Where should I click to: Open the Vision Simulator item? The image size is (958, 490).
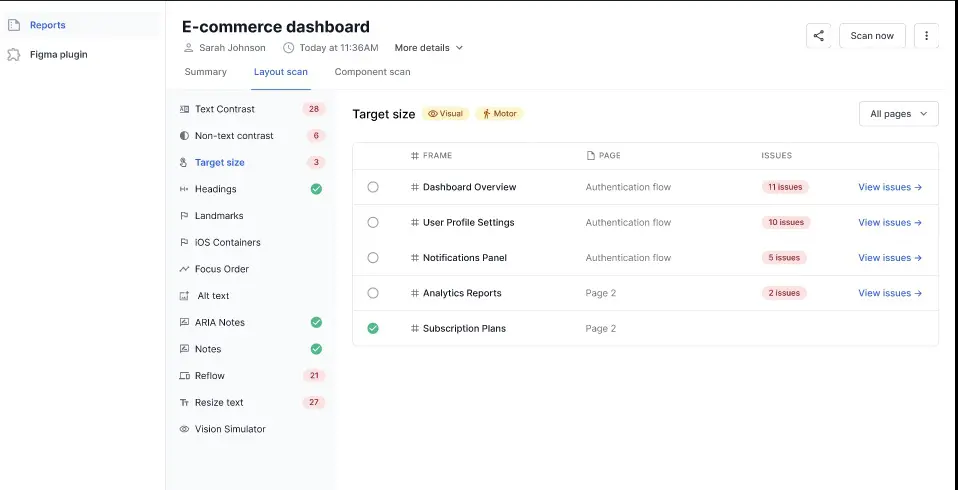tap(230, 429)
